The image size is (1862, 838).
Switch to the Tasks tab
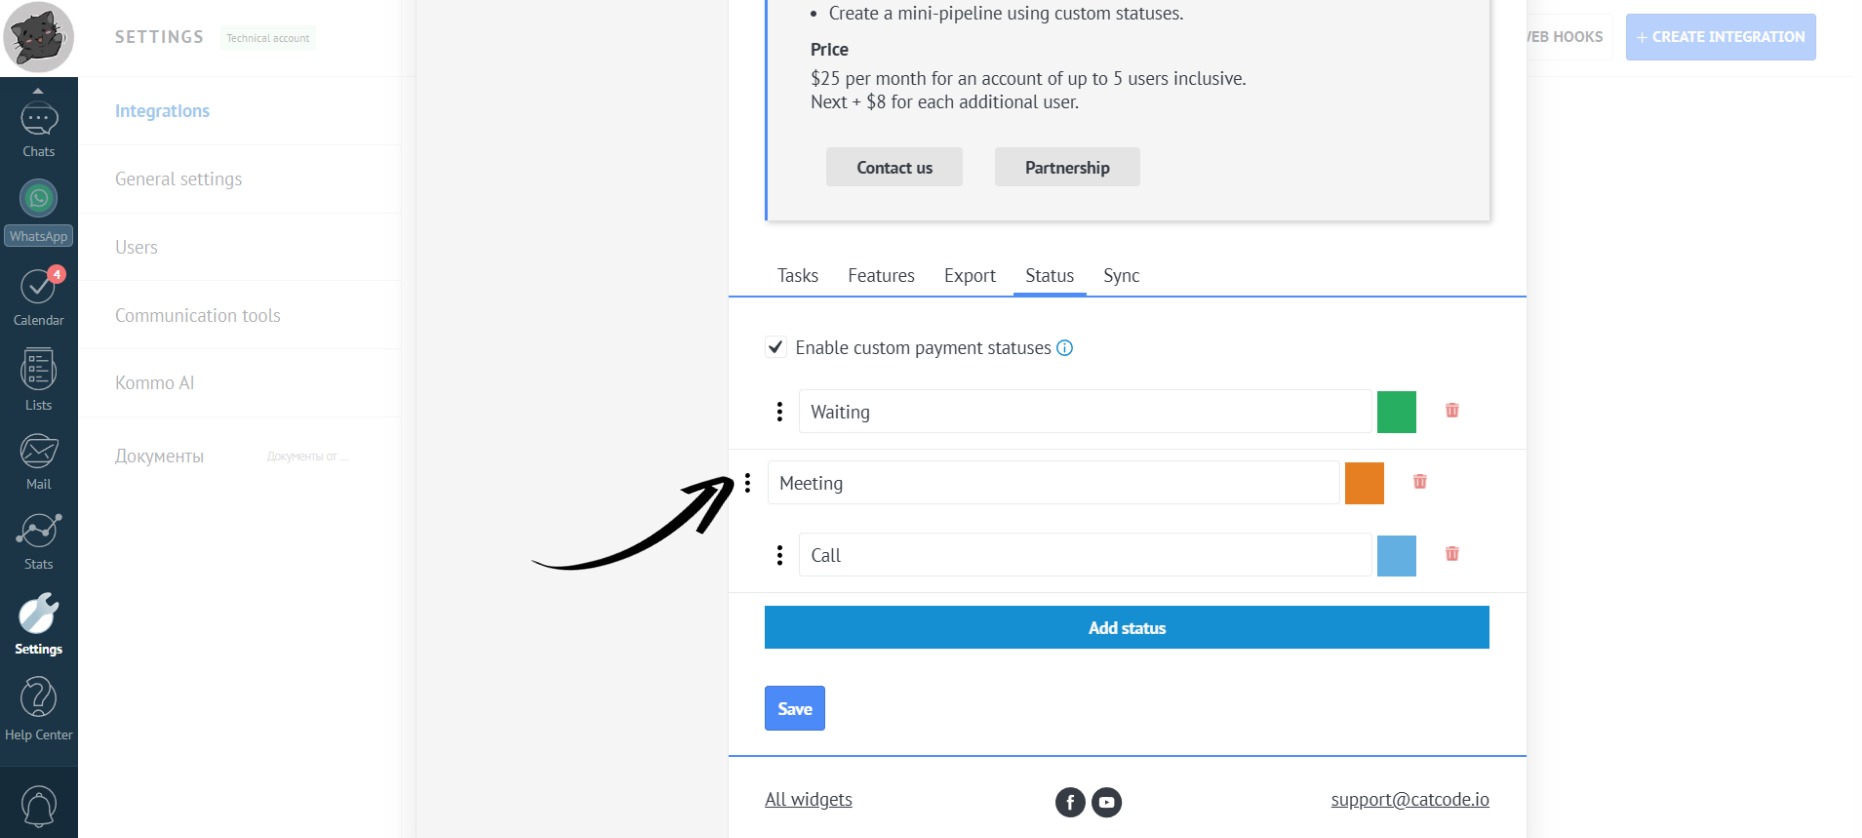(x=797, y=276)
